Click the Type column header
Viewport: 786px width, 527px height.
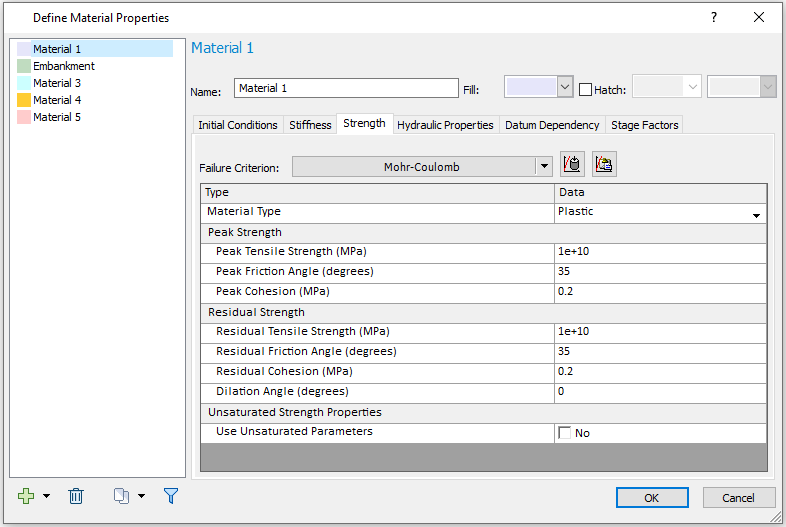click(377, 193)
